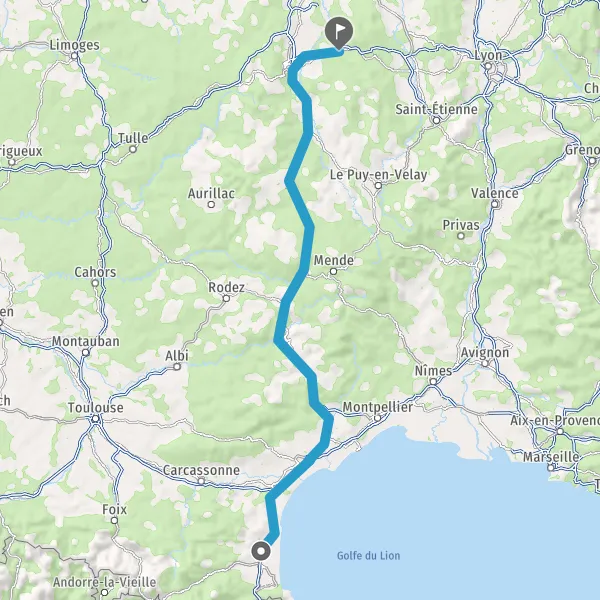Click the Marseille city marker
This screenshot has width=600, height=600.
tap(551, 467)
